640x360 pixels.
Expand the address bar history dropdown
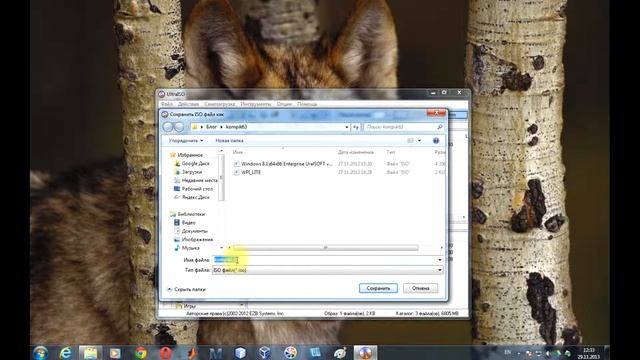pos(347,127)
